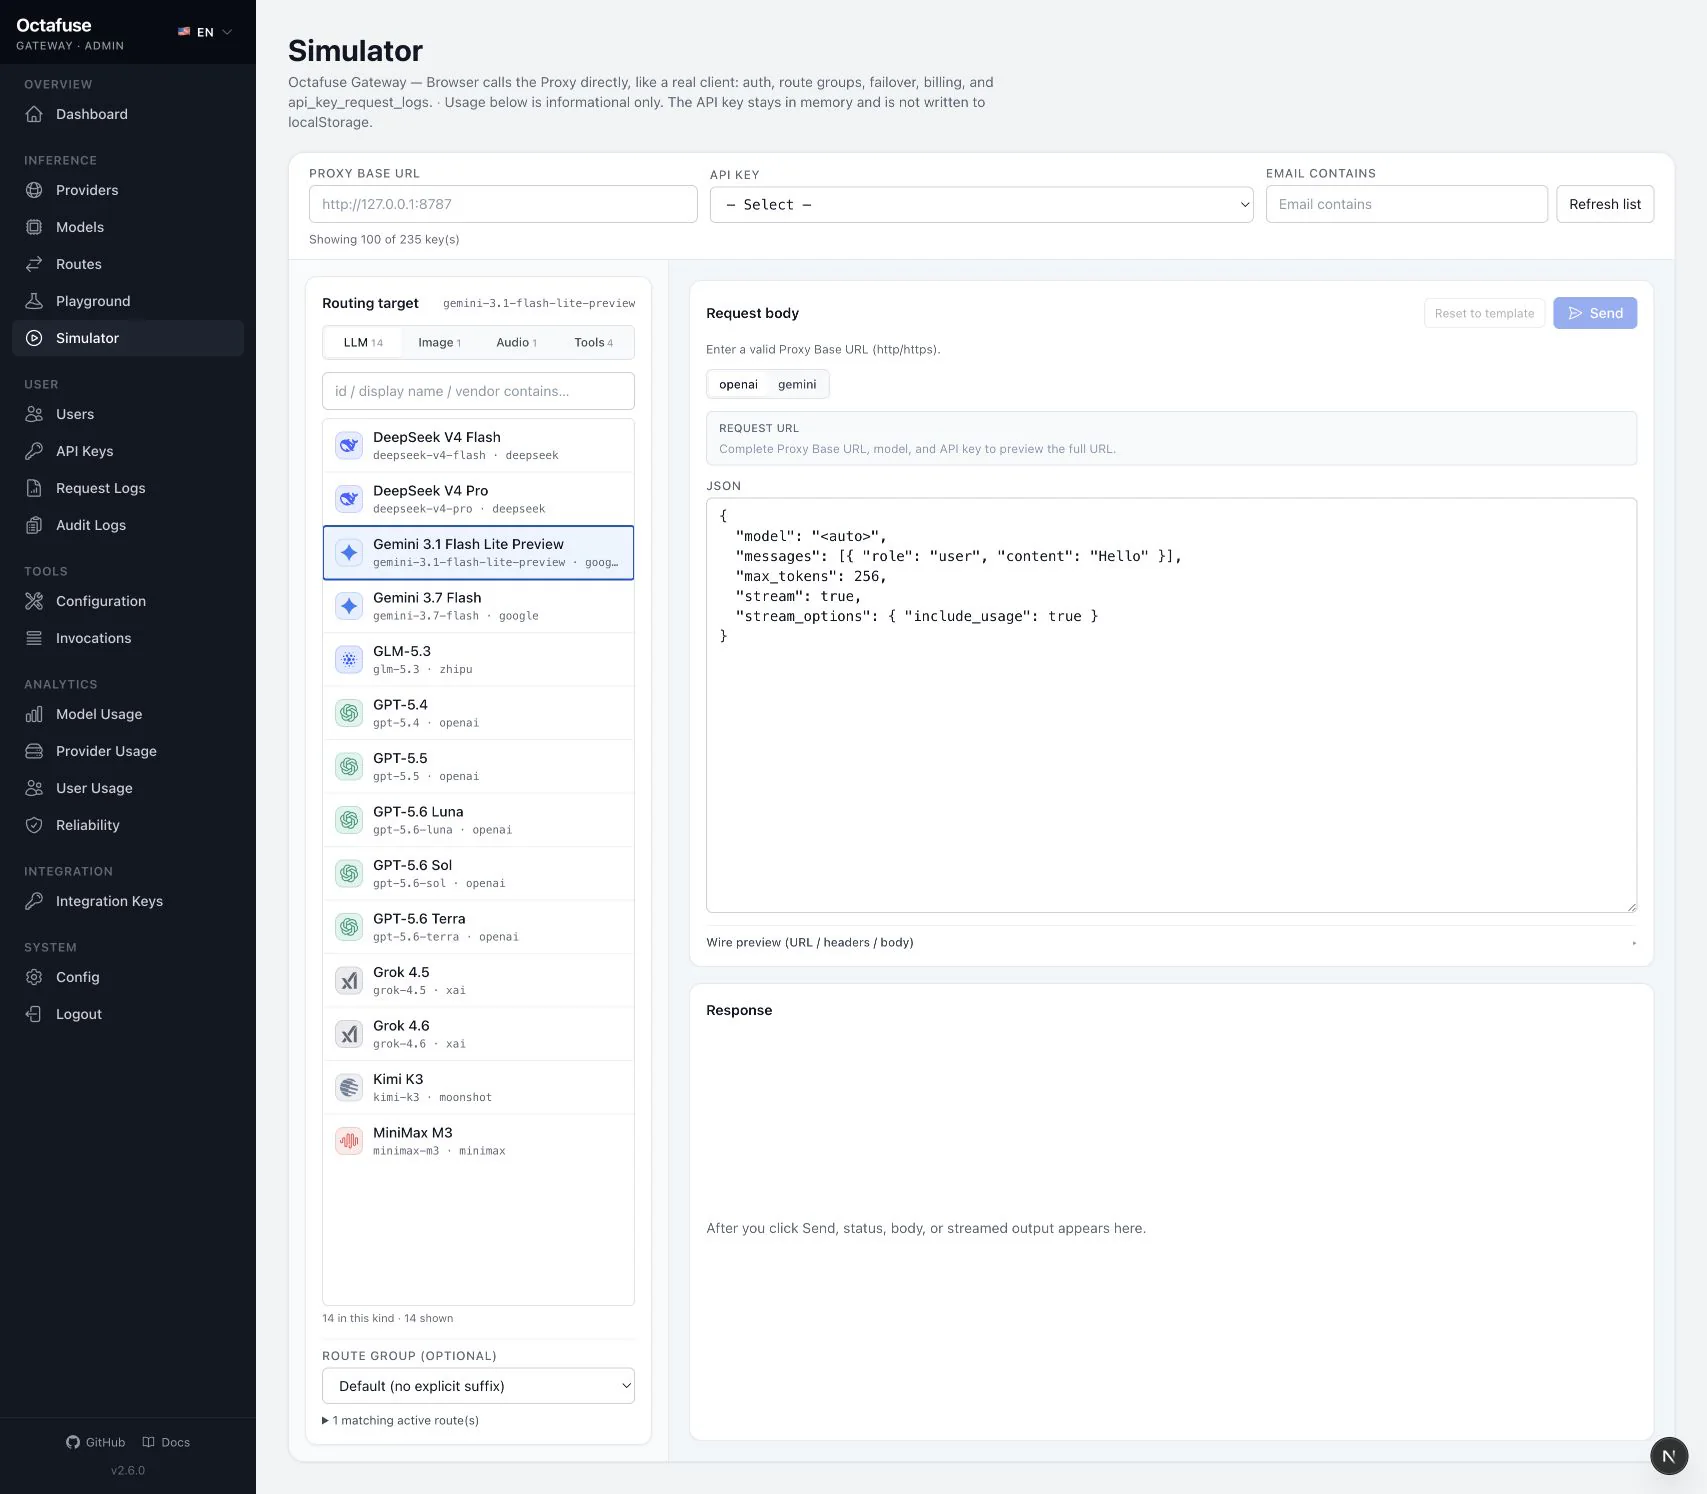Select the gemini format tab
This screenshot has height=1494, width=1707.
pos(797,384)
